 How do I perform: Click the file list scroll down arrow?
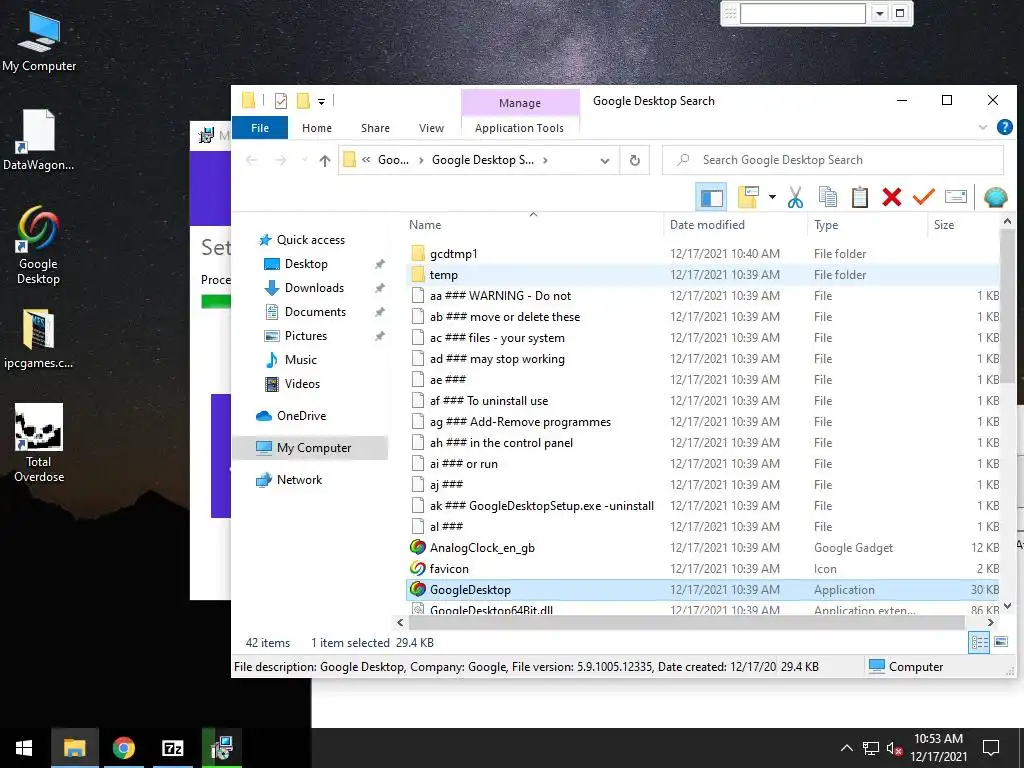coord(1007,606)
